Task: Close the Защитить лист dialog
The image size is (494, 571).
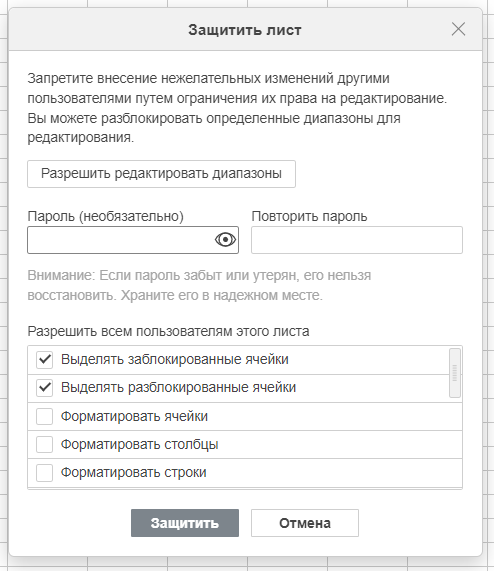Action: coord(458,29)
